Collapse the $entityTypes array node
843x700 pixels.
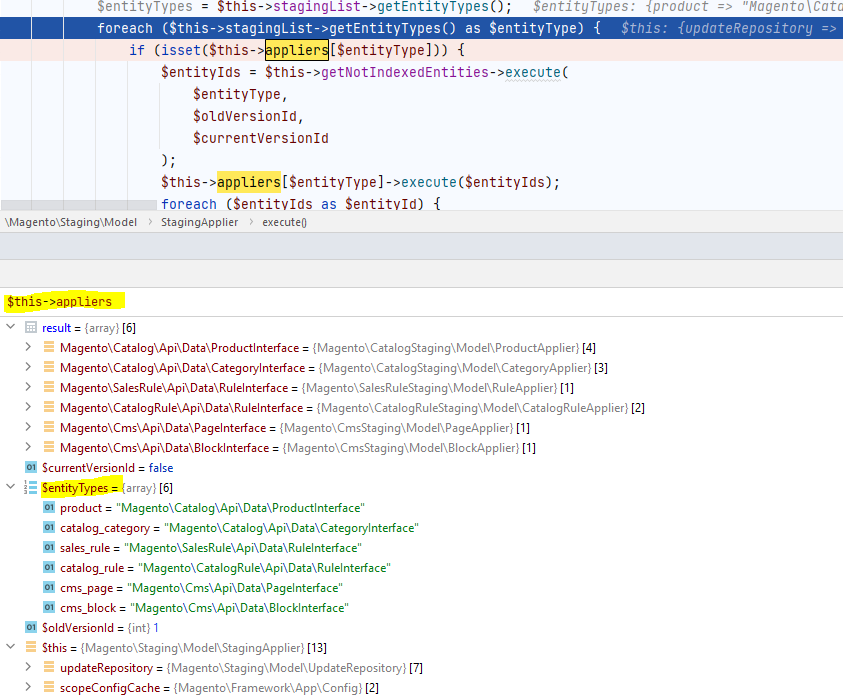pos(11,488)
